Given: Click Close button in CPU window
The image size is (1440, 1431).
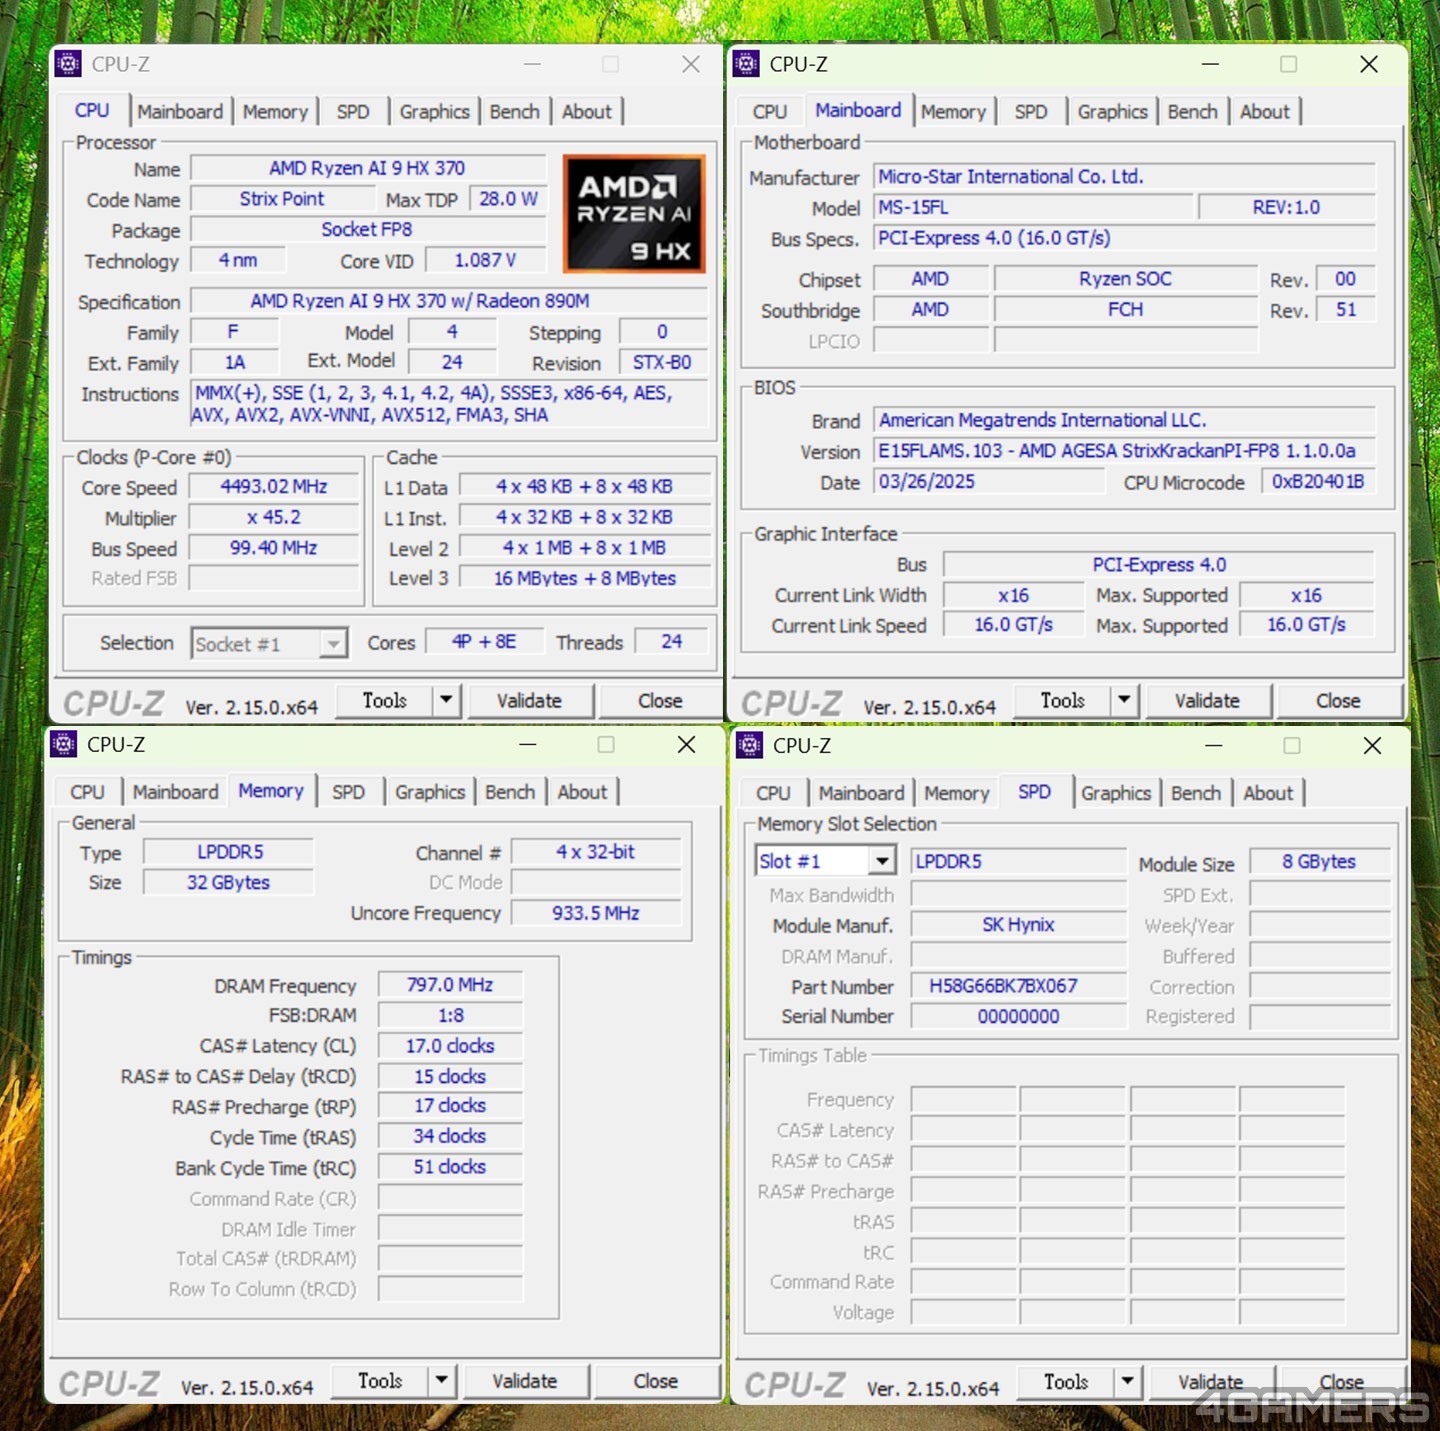Looking at the screenshot, I should [660, 701].
